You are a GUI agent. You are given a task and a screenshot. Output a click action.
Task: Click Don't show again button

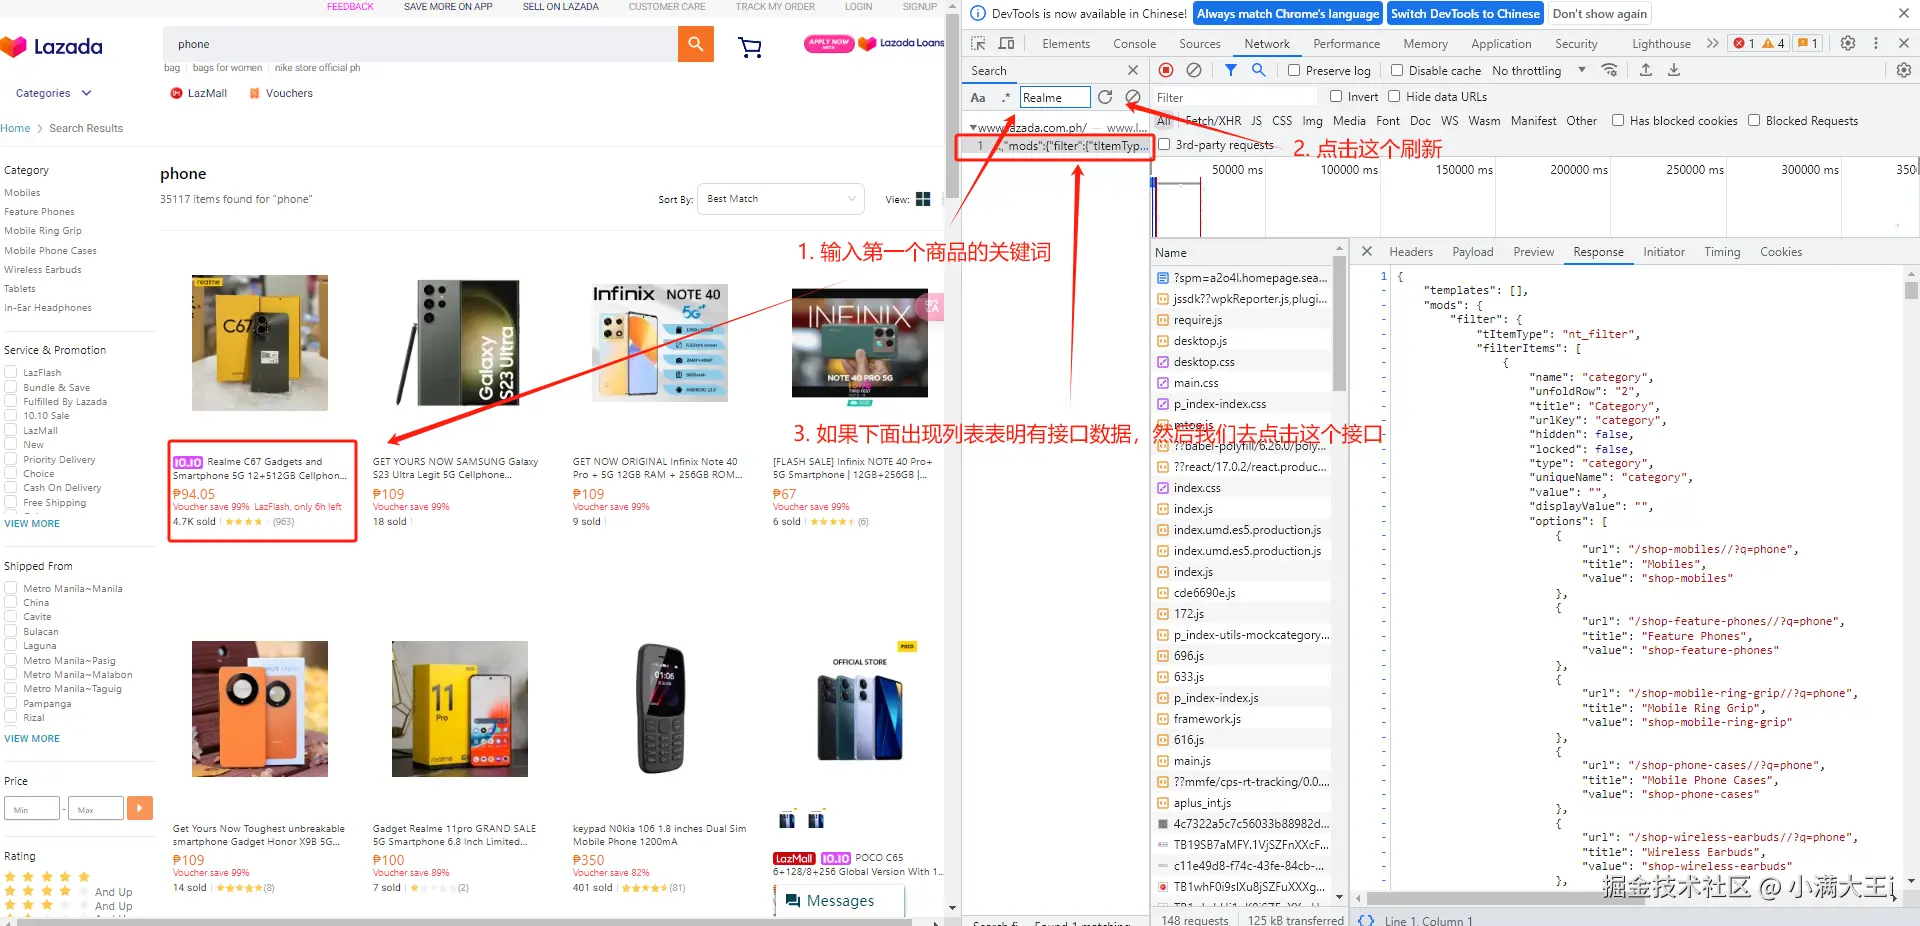tap(1600, 13)
